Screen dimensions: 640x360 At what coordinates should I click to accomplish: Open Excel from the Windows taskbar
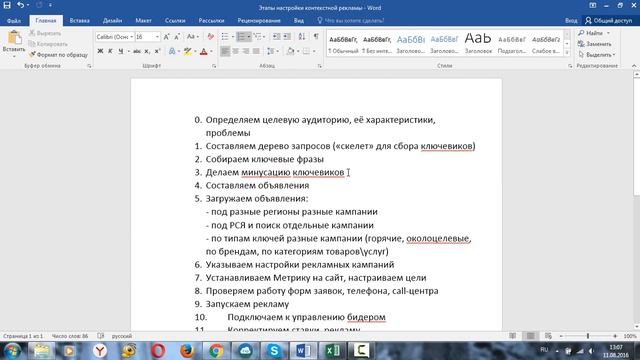click(332, 351)
